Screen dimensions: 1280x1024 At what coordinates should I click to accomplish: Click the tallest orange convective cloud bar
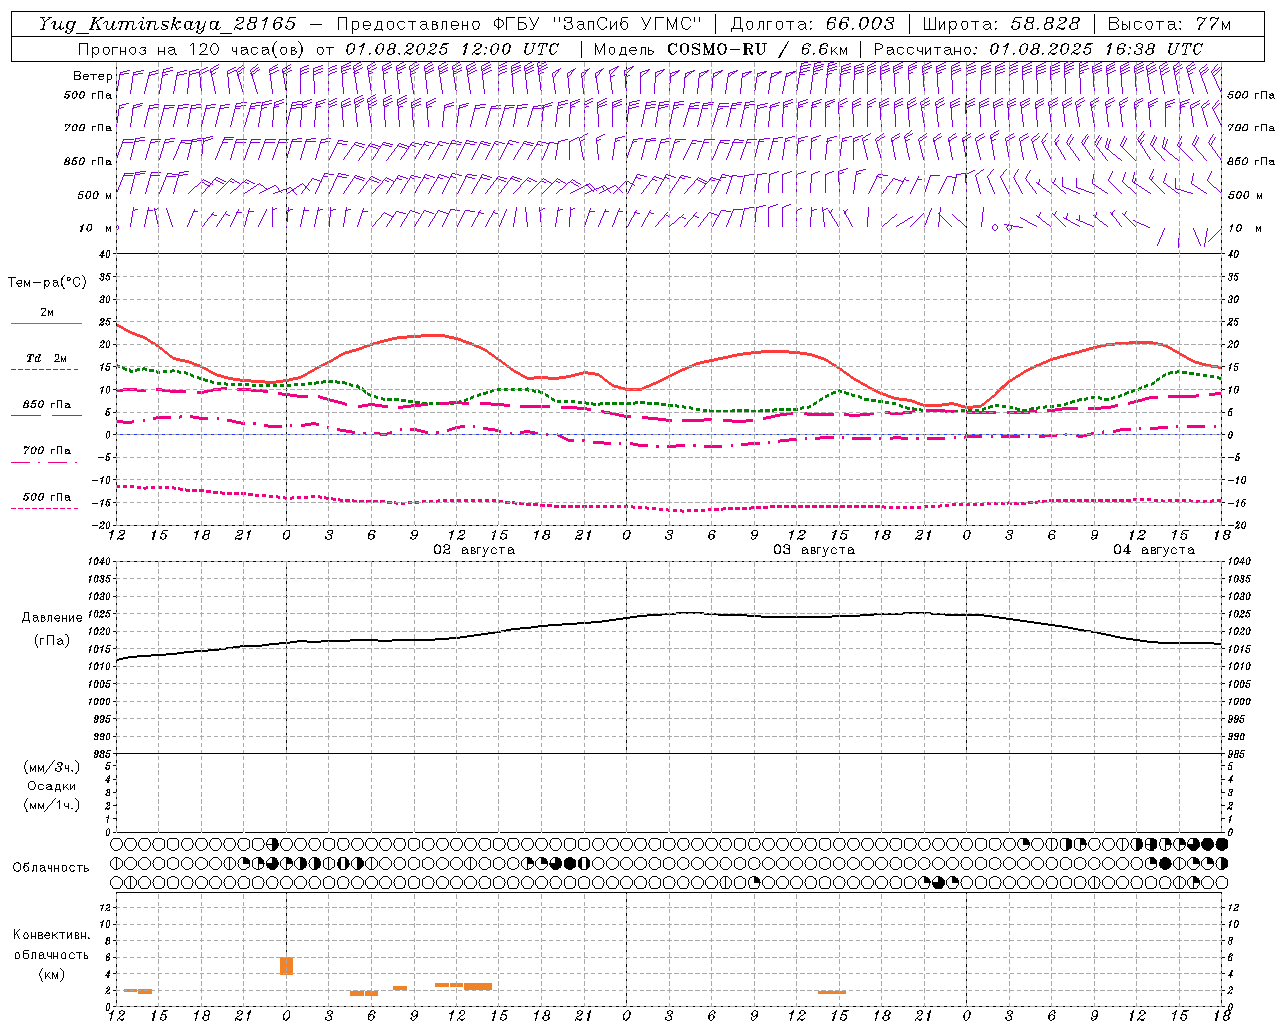[x=286, y=965]
